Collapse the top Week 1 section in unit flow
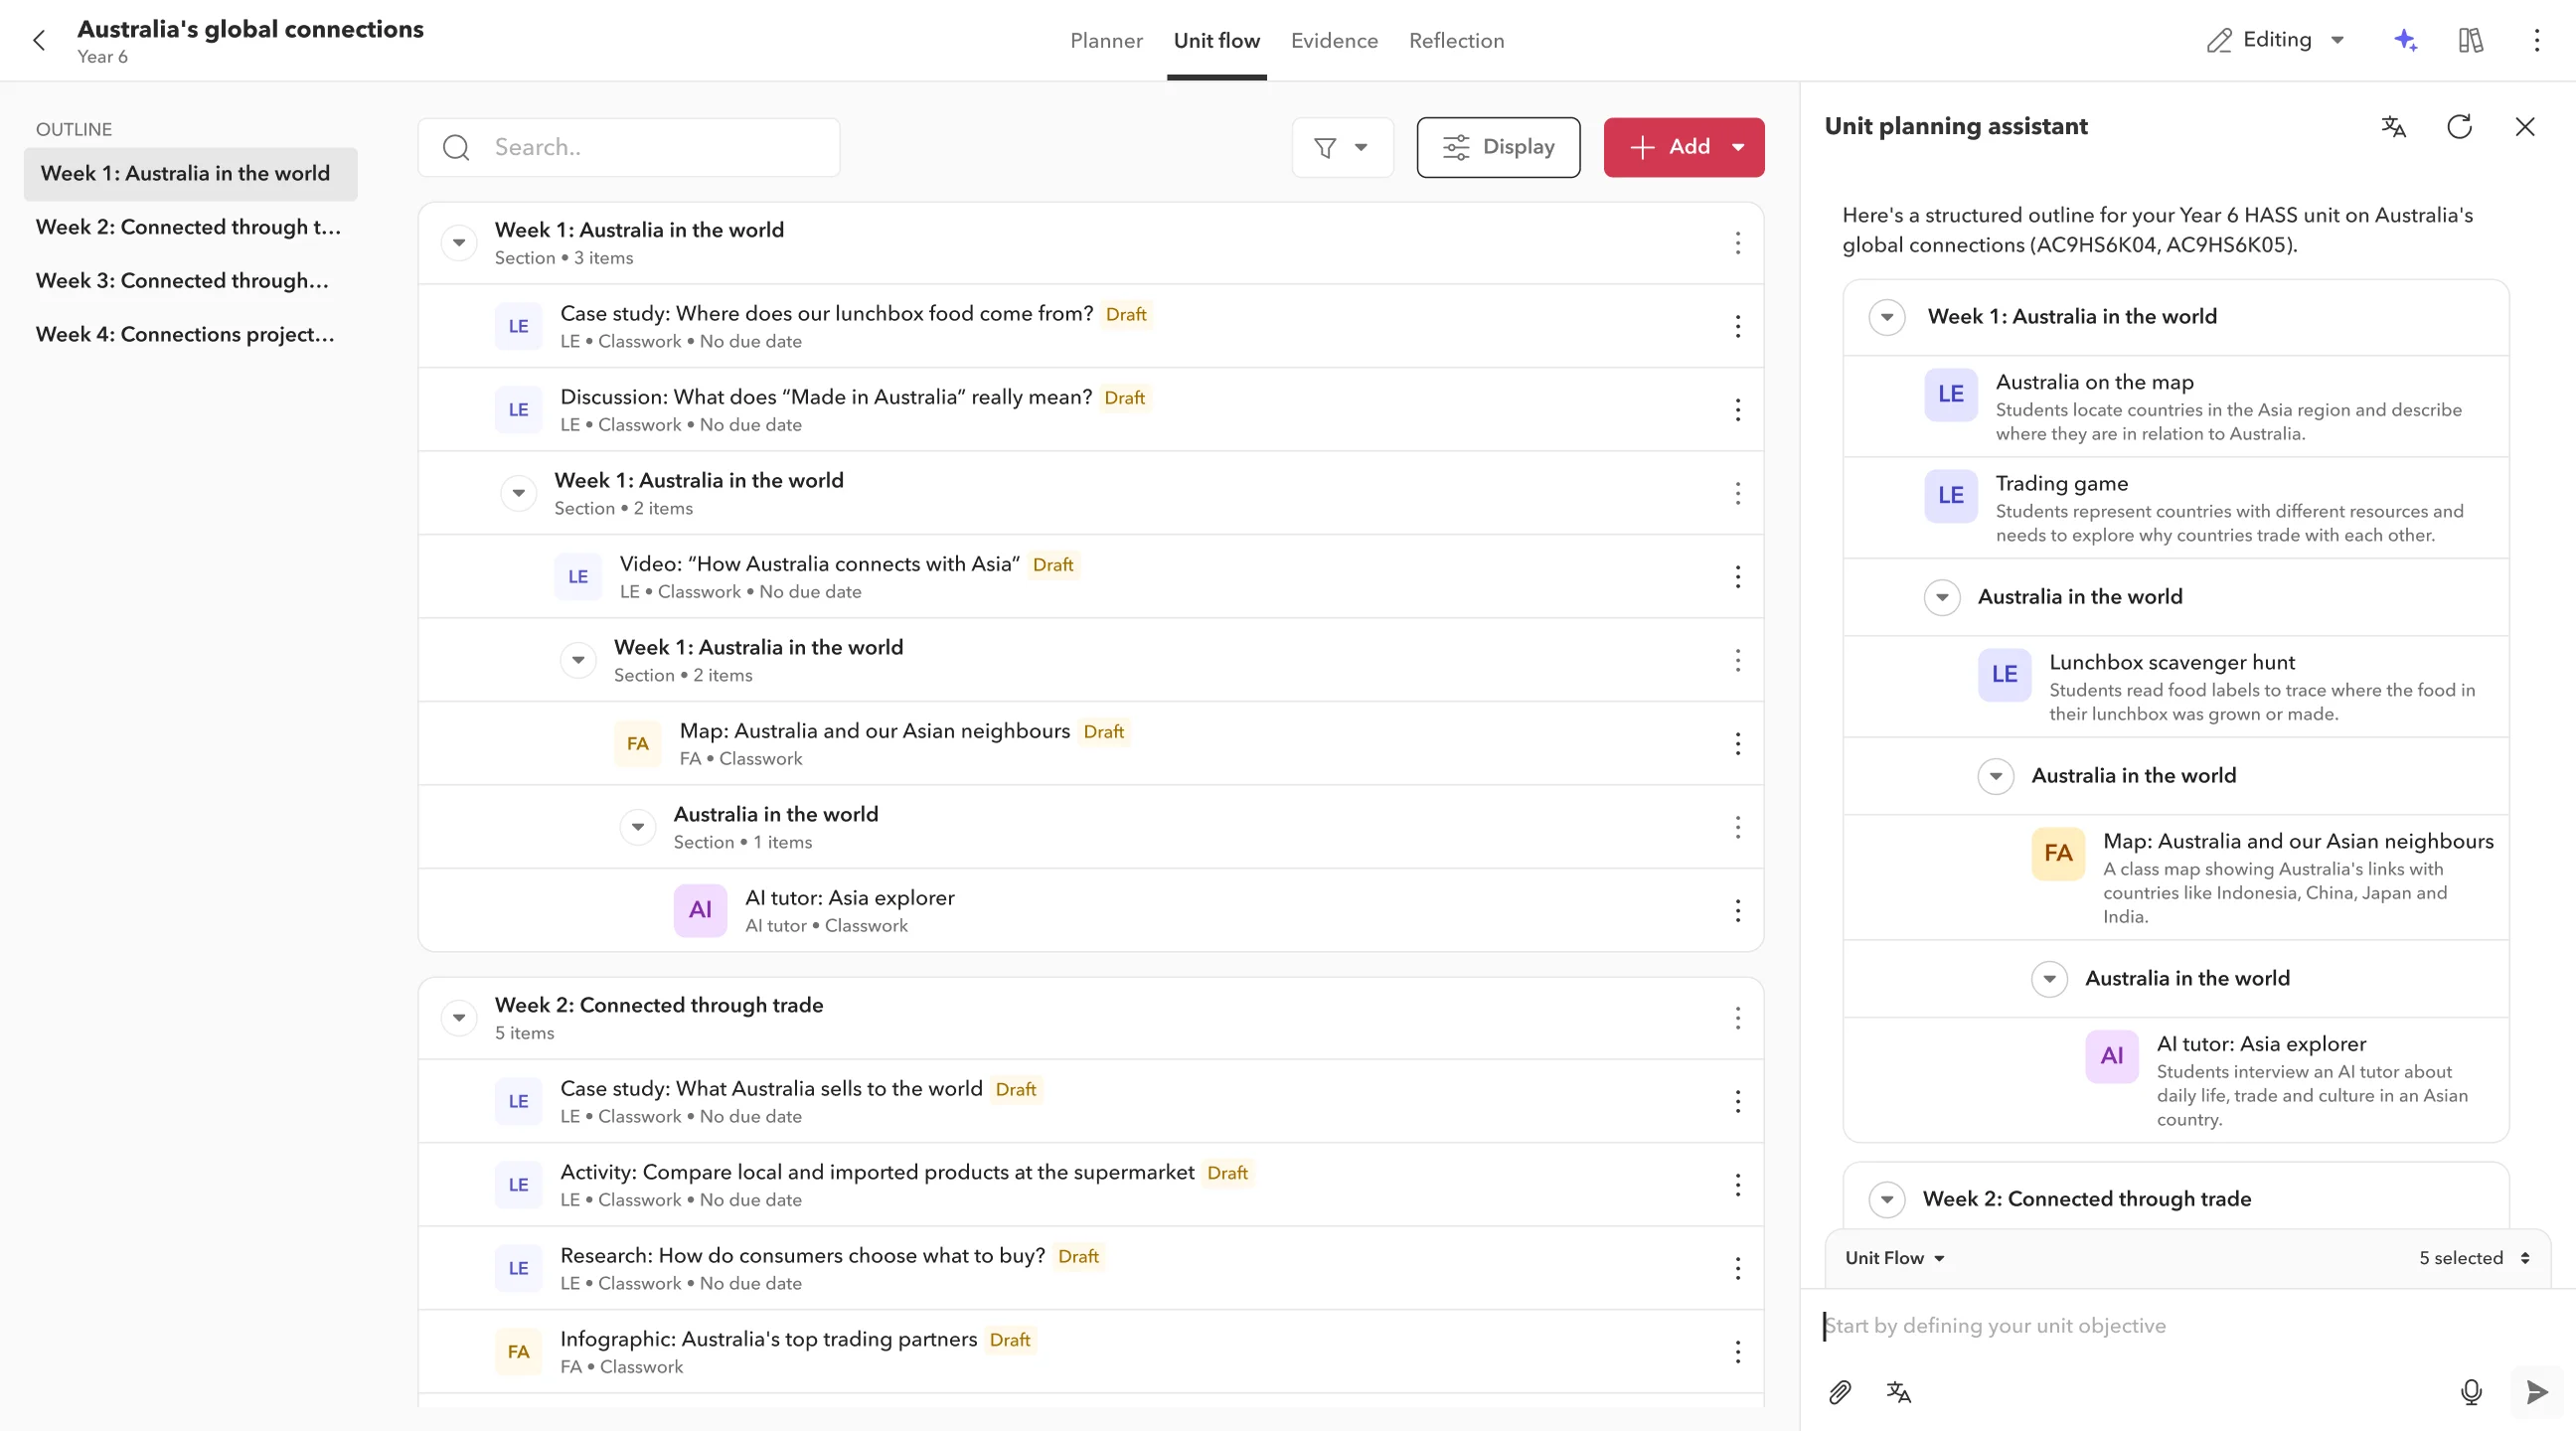Image resolution: width=2576 pixels, height=1431 pixels. point(459,243)
